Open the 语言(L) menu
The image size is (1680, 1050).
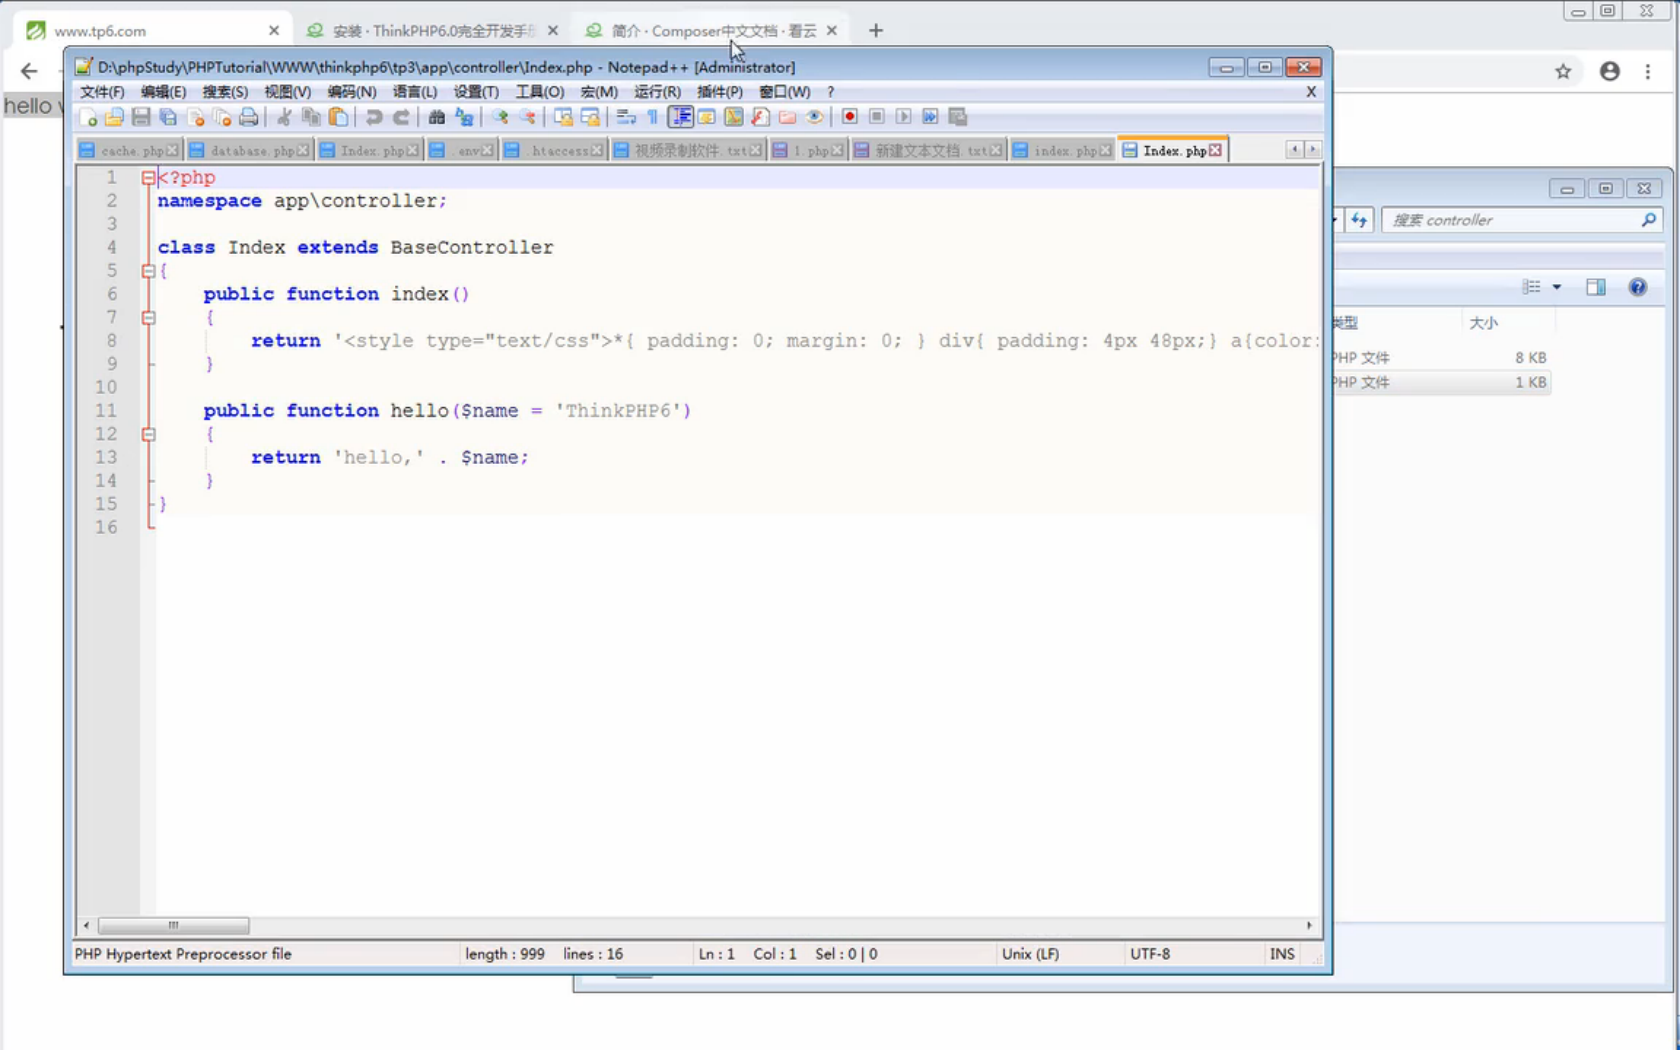click(x=415, y=92)
